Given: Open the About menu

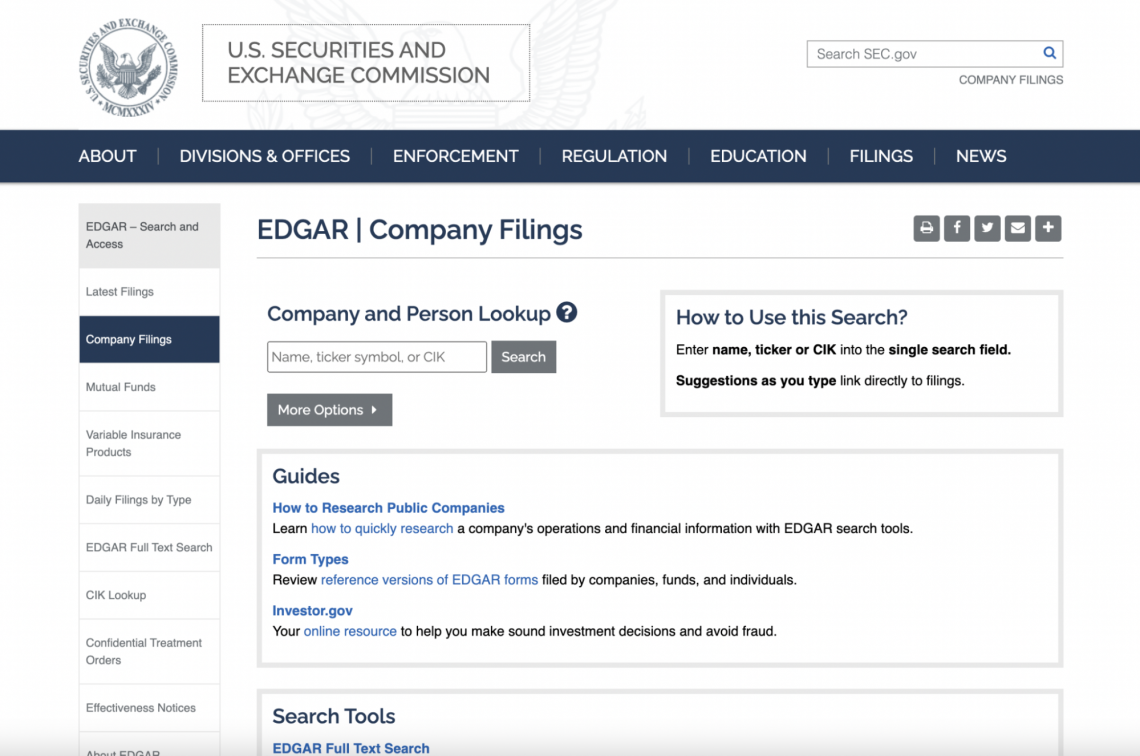Looking at the screenshot, I should [x=108, y=156].
